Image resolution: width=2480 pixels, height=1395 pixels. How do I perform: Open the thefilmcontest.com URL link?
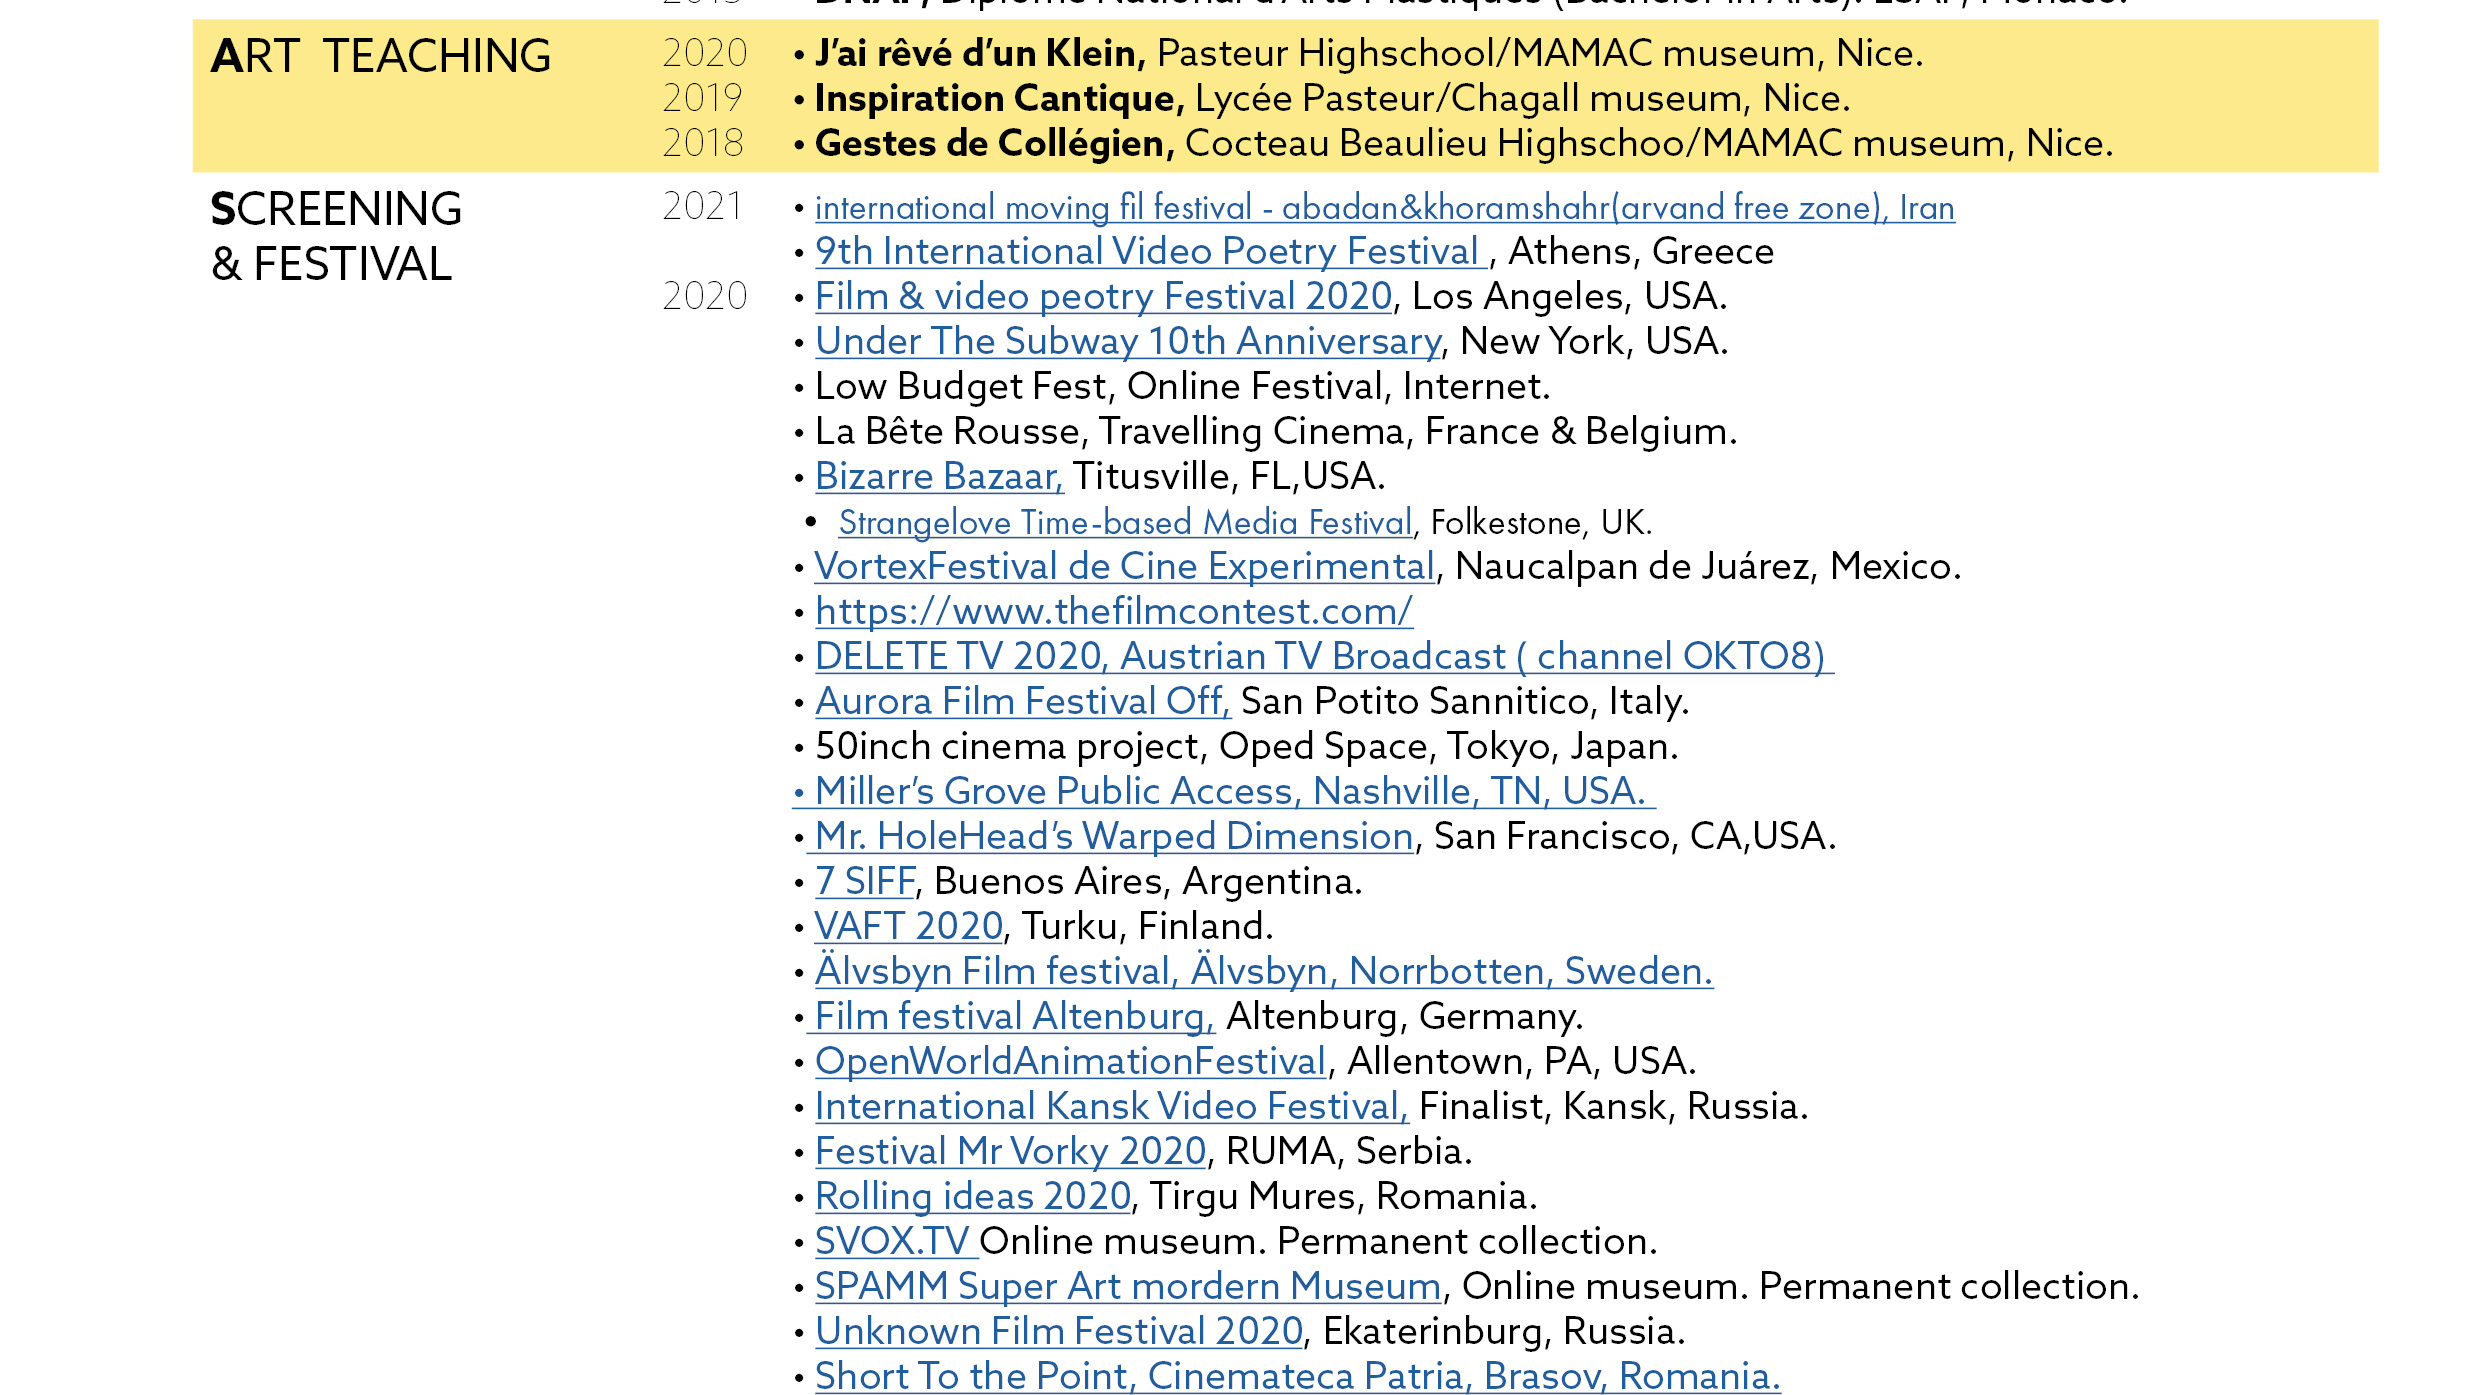[x=1113, y=612]
